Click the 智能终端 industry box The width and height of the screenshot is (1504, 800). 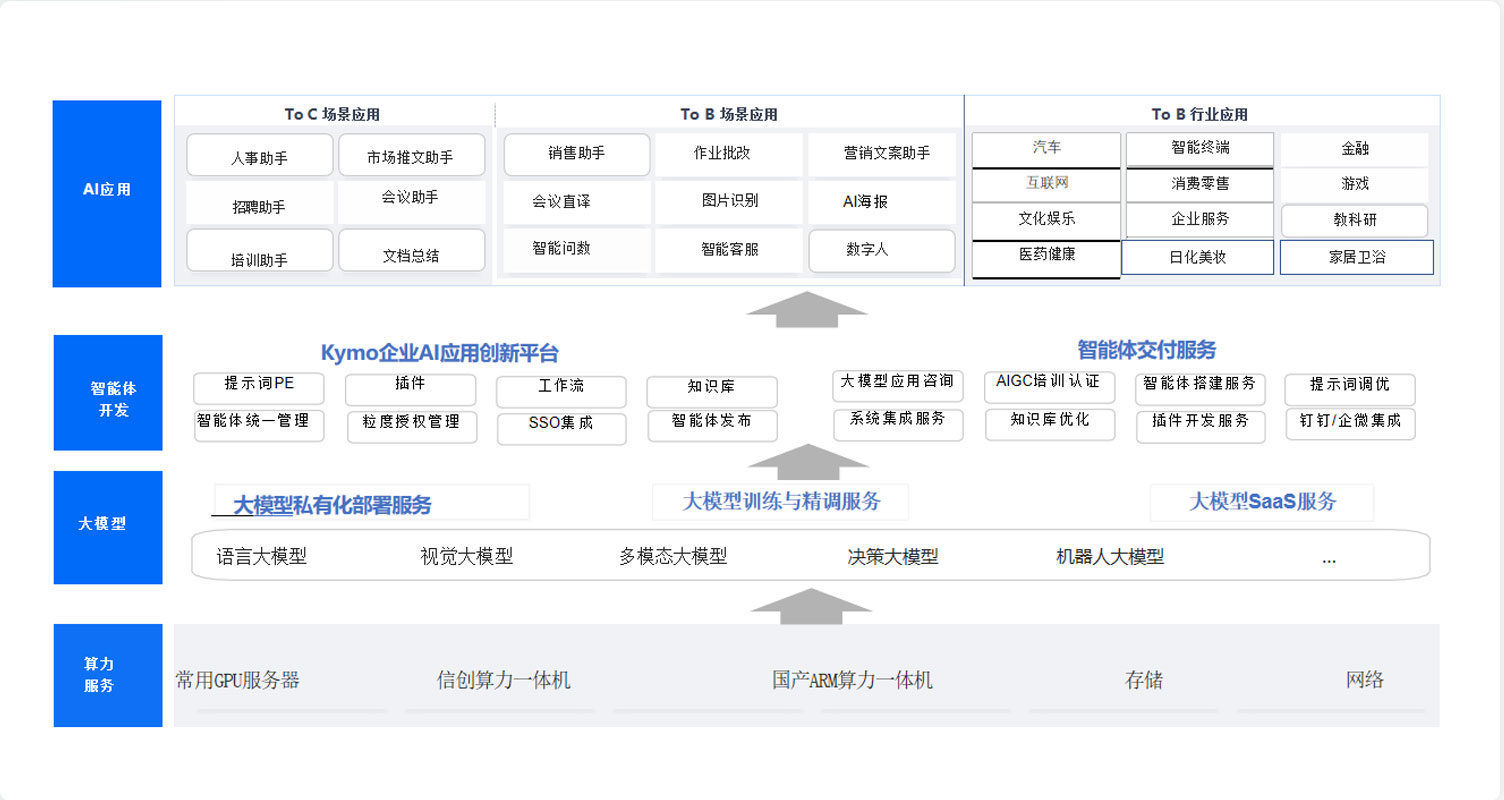pyautogui.click(x=1199, y=149)
